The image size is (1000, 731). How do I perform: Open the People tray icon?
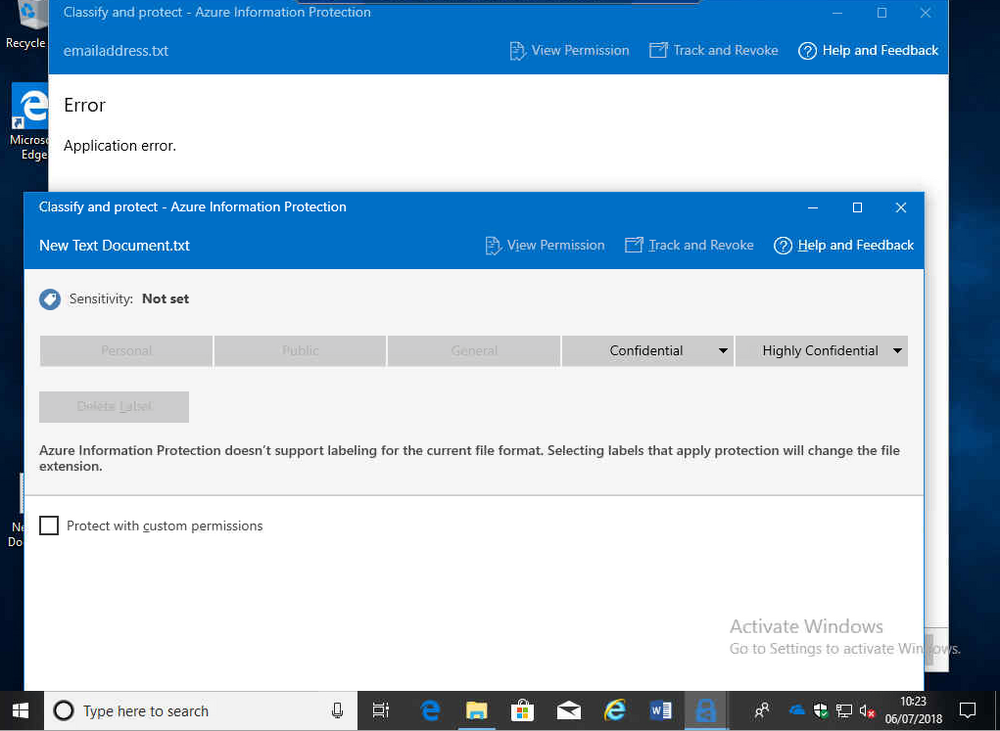(761, 711)
